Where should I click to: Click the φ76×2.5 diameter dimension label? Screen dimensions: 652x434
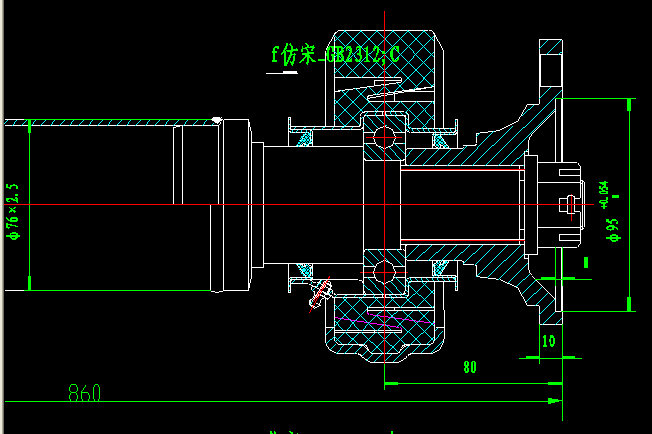tap(13, 211)
